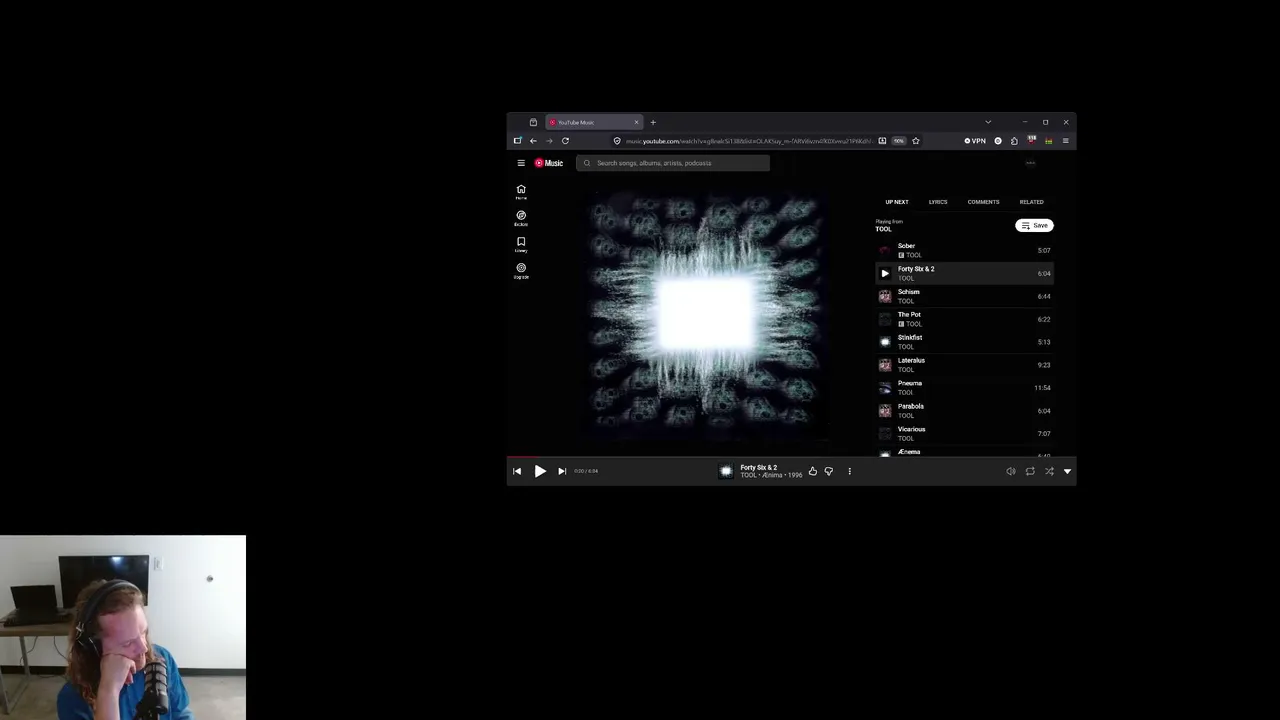Open a new browser tab

coord(653,122)
